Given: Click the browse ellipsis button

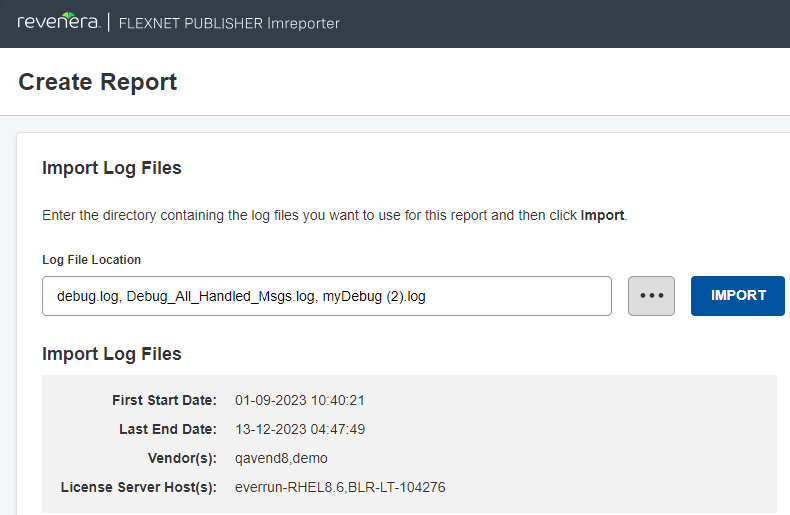Looking at the screenshot, I should tap(651, 296).
